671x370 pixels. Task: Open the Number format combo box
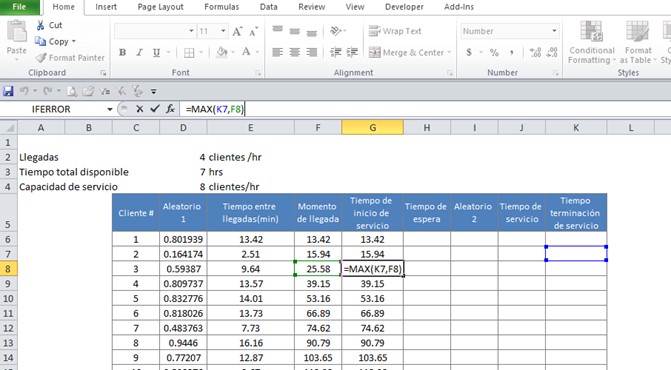tap(510, 31)
